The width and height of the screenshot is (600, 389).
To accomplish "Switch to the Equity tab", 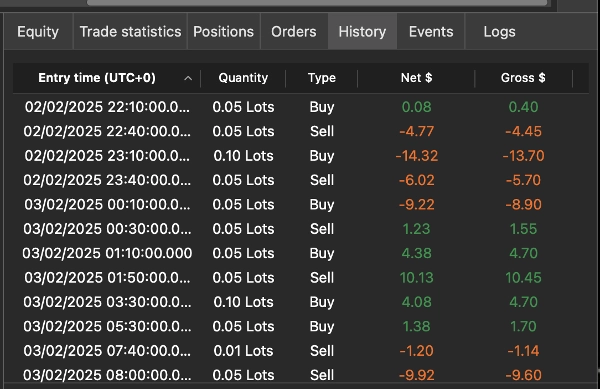I will click(x=38, y=32).
